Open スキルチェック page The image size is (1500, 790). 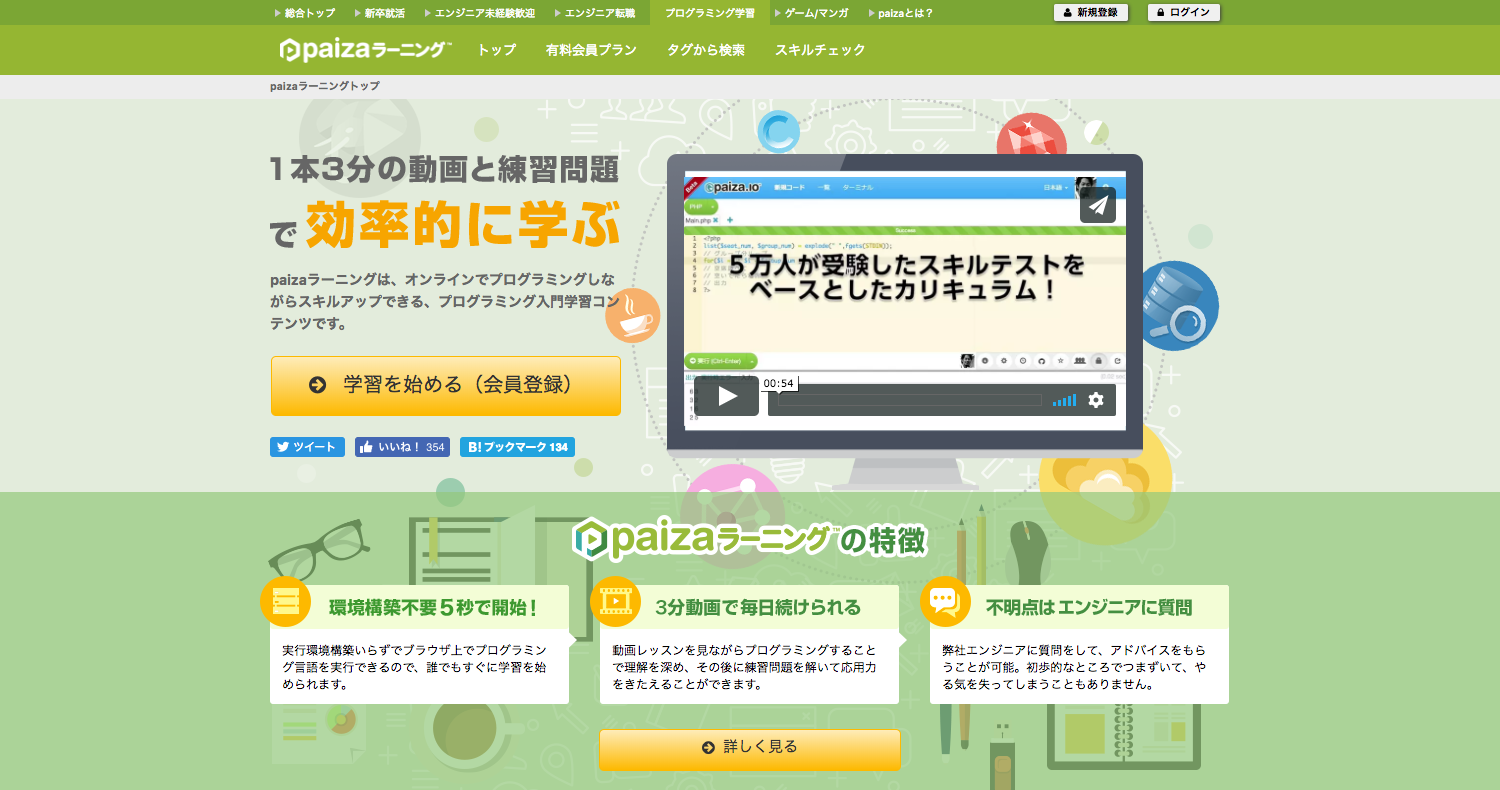tap(820, 49)
